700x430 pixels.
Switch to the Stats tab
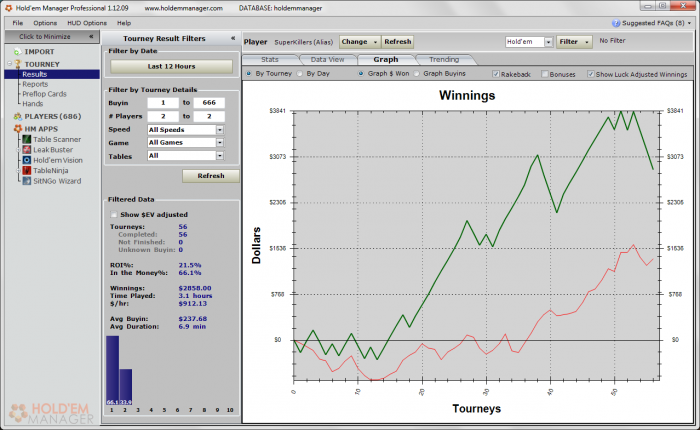(x=270, y=59)
